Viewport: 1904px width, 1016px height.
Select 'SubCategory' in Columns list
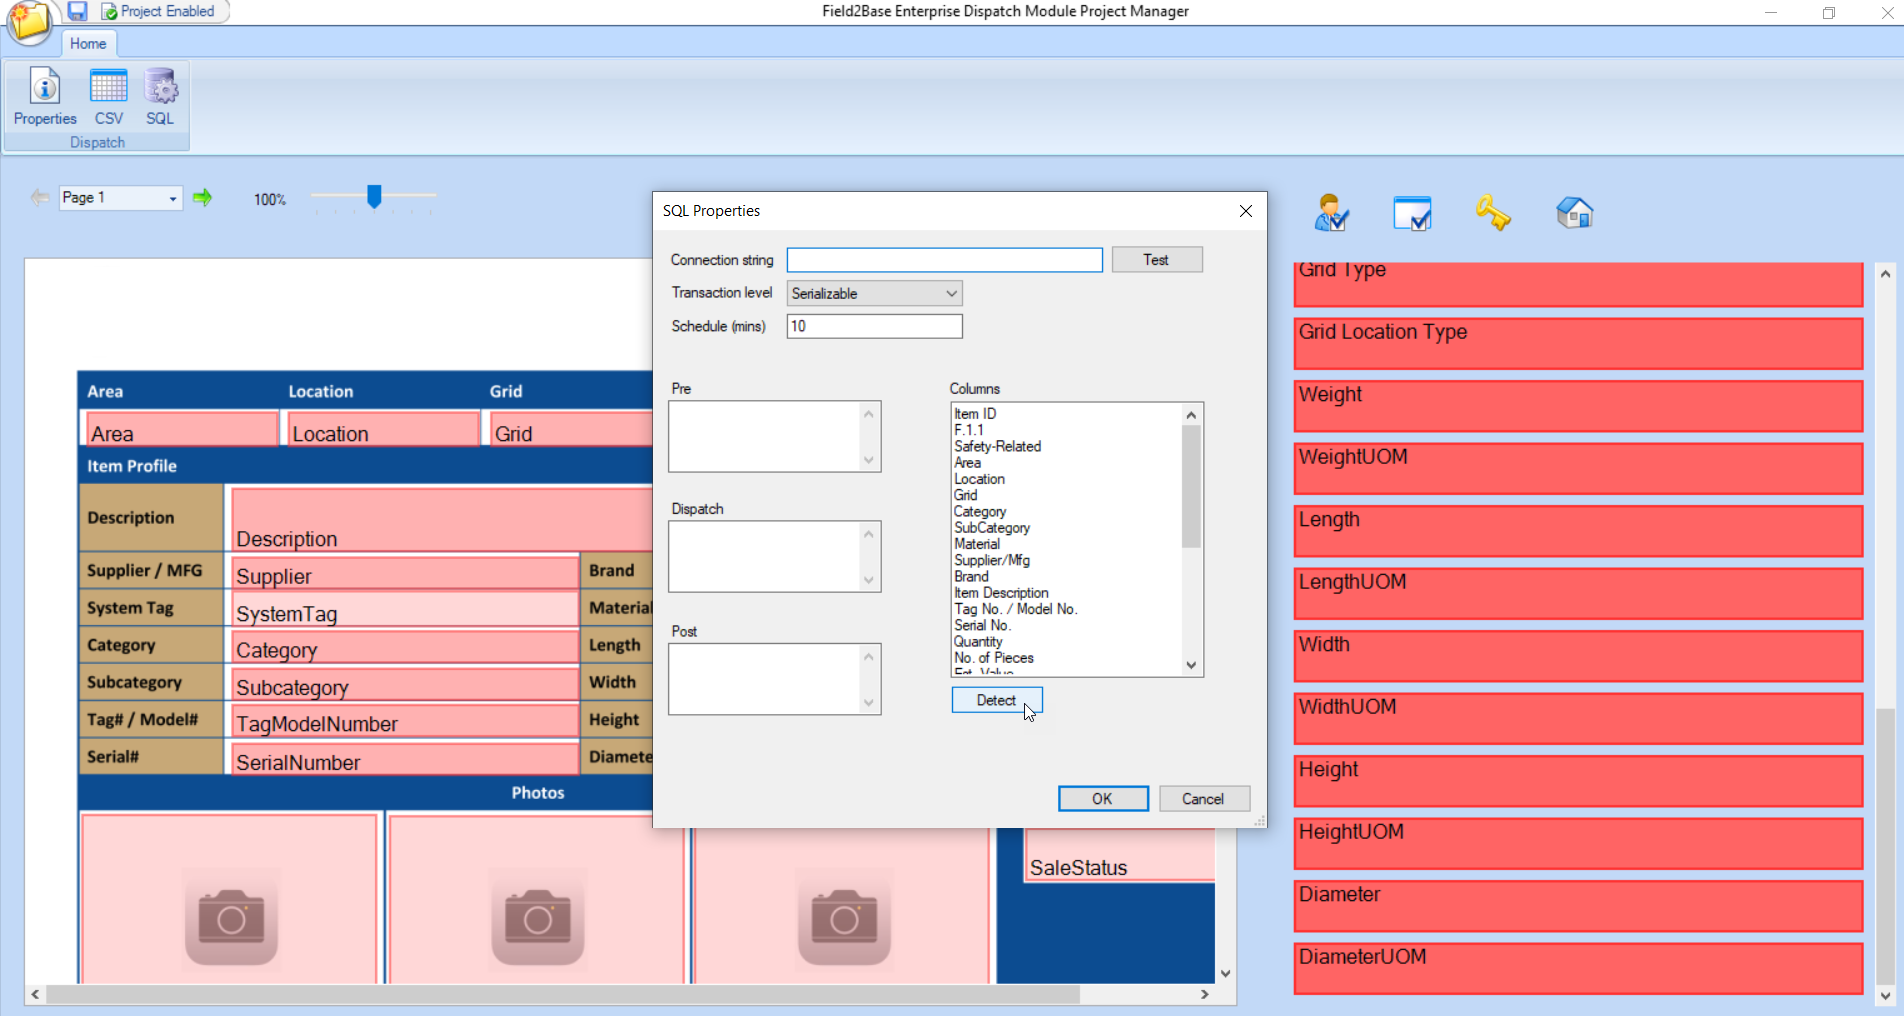click(x=991, y=528)
